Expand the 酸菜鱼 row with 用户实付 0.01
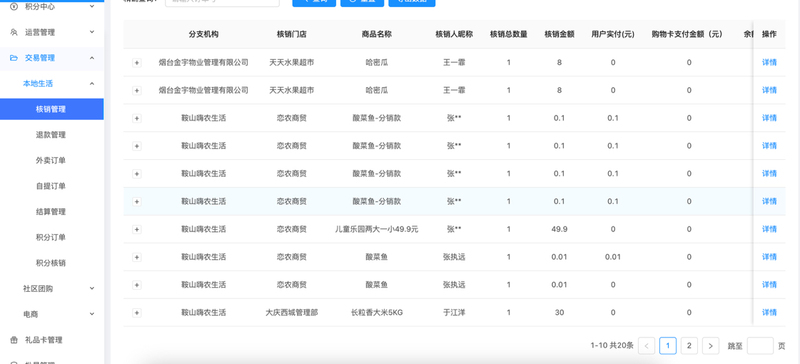The height and width of the screenshot is (364, 800). pos(136,257)
